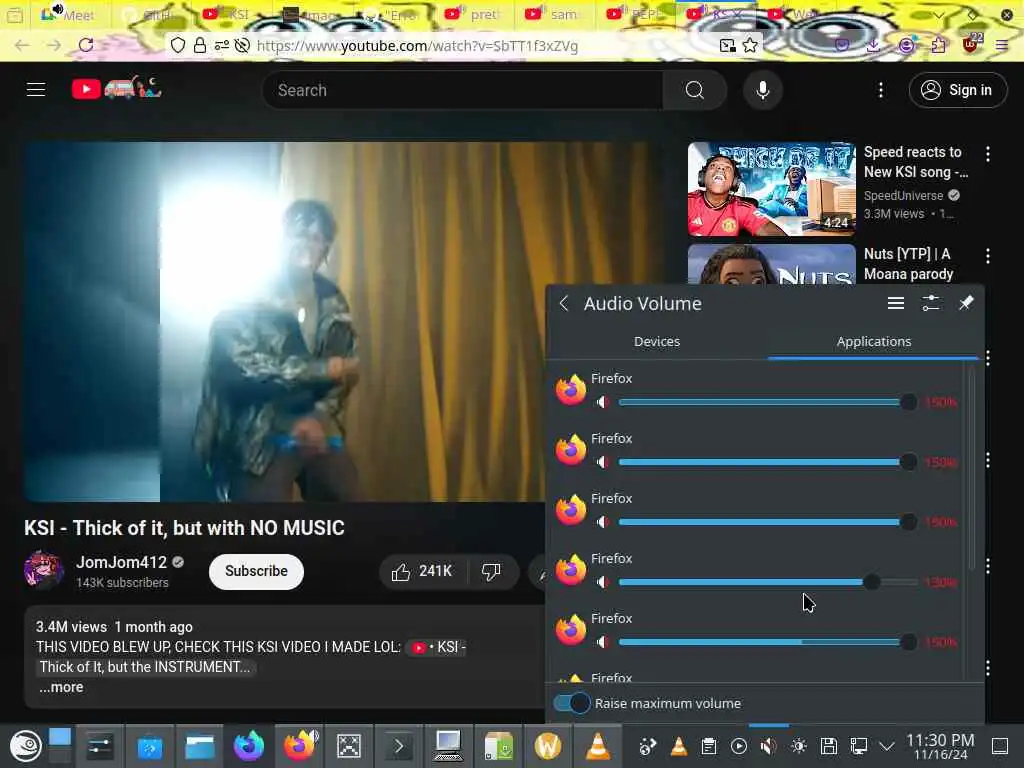Open the JomJom412 channel name link
Viewport: 1024px width, 768px height.
(x=121, y=562)
